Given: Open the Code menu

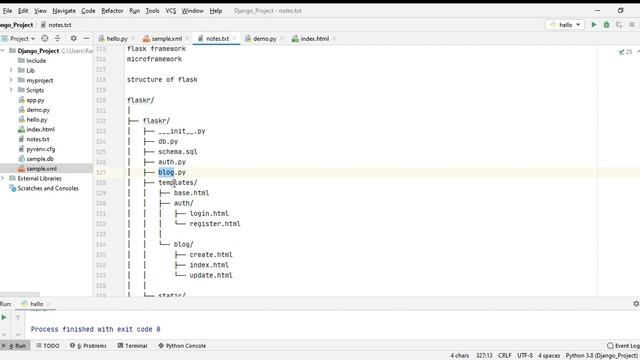Looking at the screenshot, I should click(88, 11).
